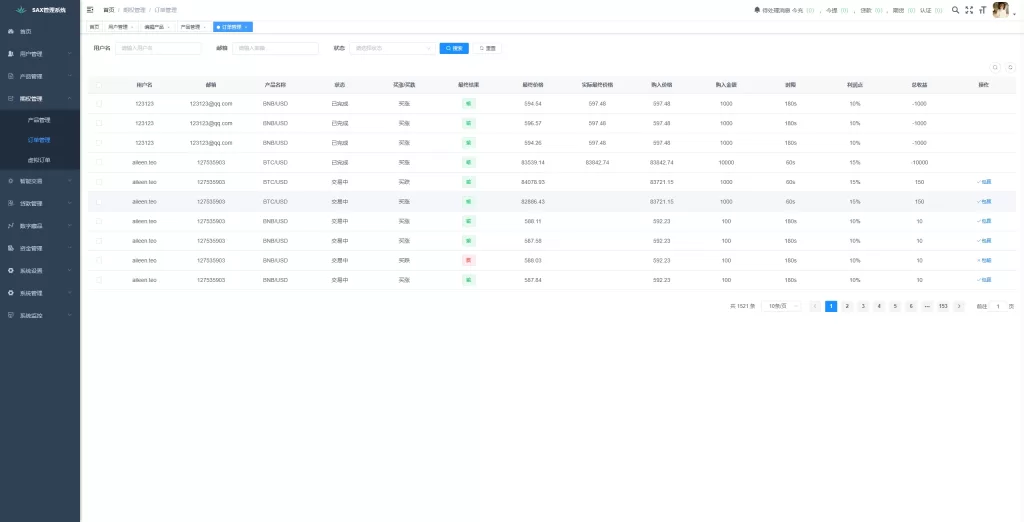This screenshot has height=522, width=1024.
Task: Click the 首页 breadcrumb link
Action: [x=108, y=10]
